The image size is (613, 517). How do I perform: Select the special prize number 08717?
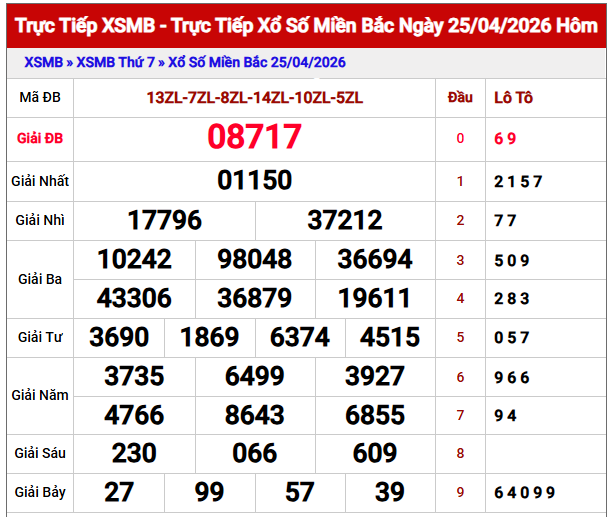pos(255,137)
